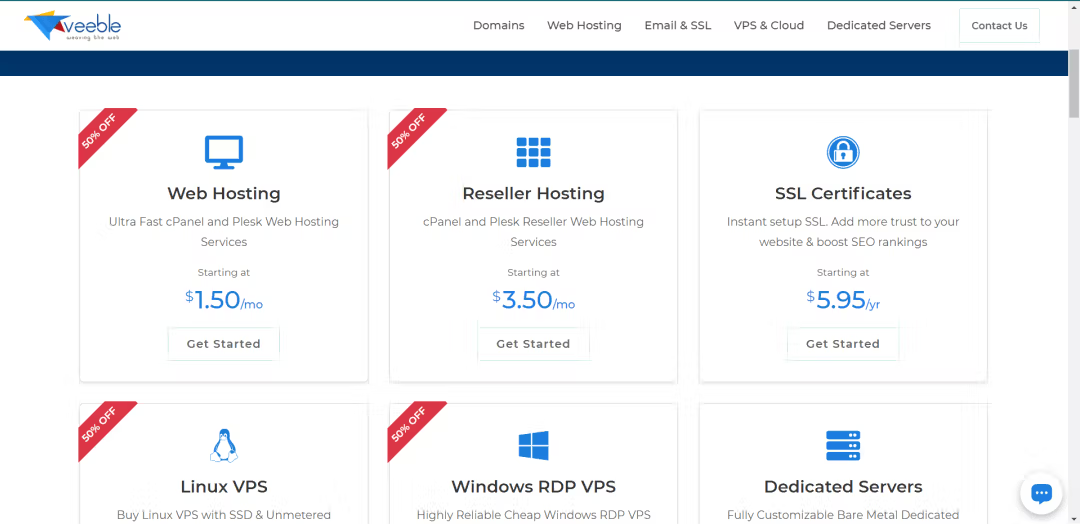Open the Web Hosting nav menu
Viewport: 1080px width, 524px height.
[x=584, y=26]
